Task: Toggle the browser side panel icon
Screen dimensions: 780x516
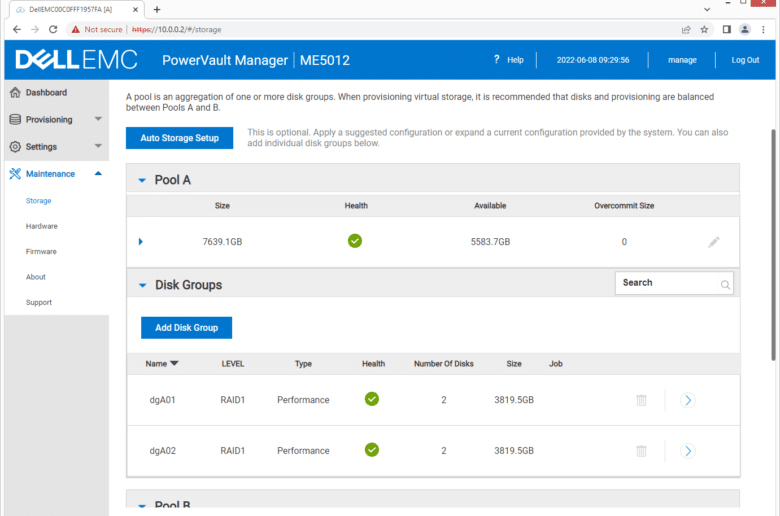Action: pos(726,29)
